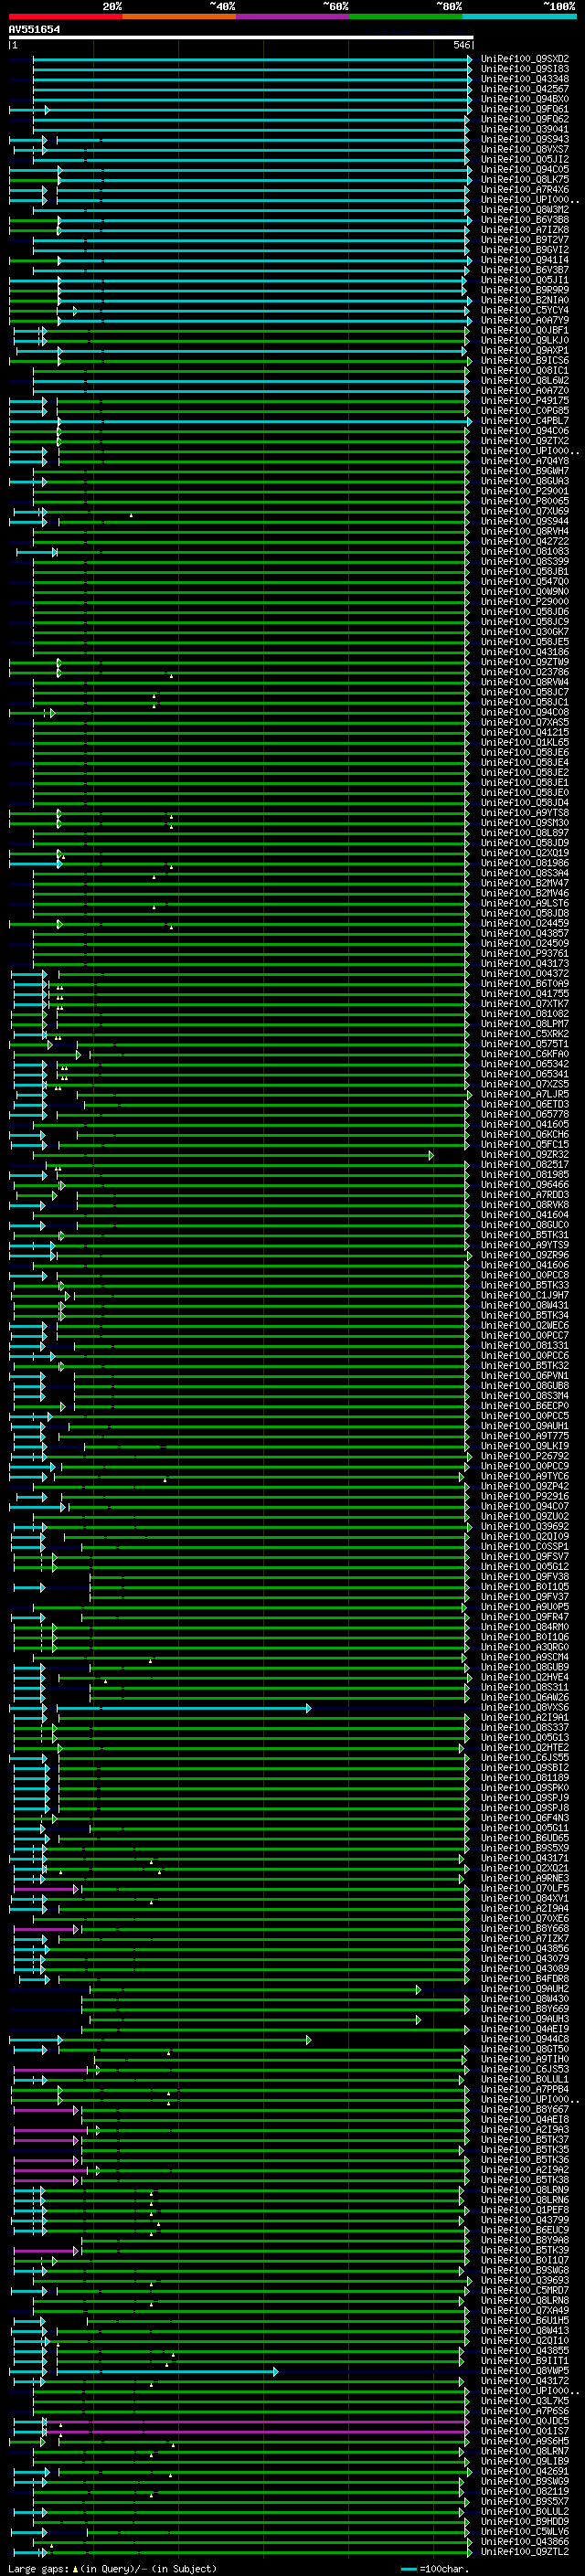The height and width of the screenshot is (2576, 585).
Task: Select hit UniRef100_Q43348
Action: click(x=525, y=79)
